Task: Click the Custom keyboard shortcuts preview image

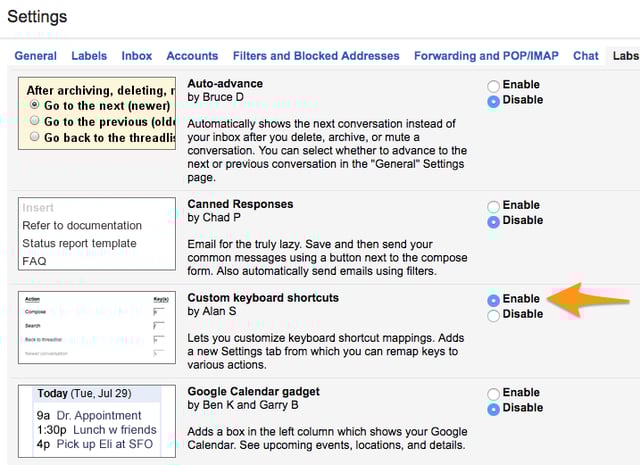Action: coord(97,327)
